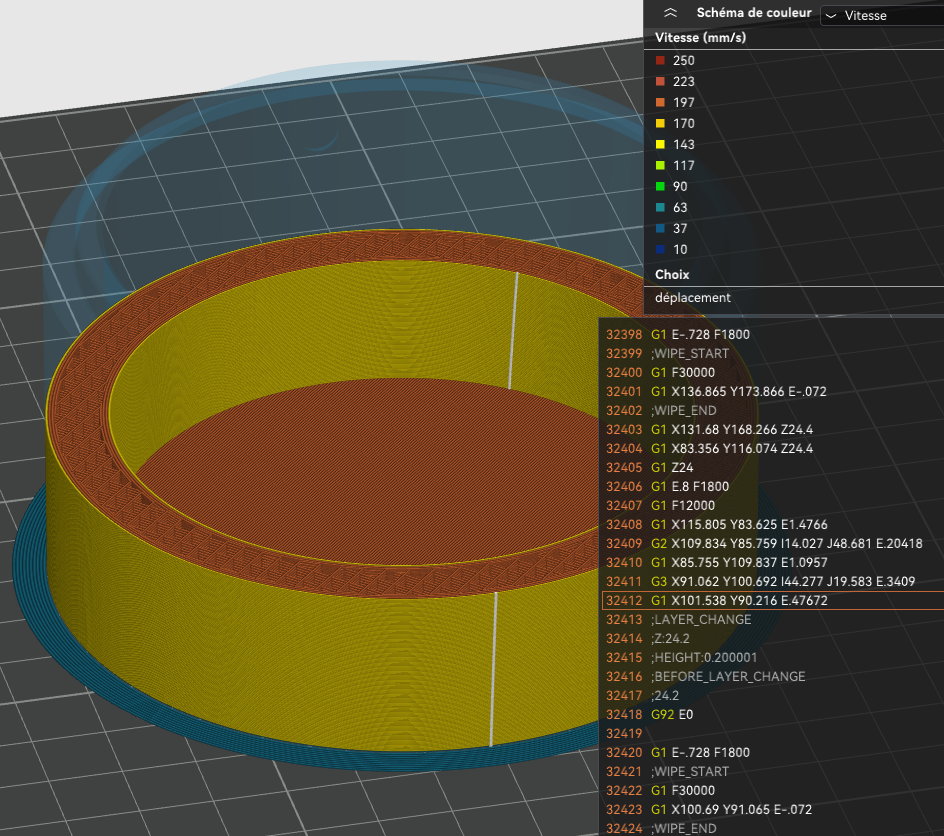Screen dimensions: 944x836
Task: Click the ;LAYER_CHANGE line 32413
Action: pyautogui.click(x=701, y=620)
